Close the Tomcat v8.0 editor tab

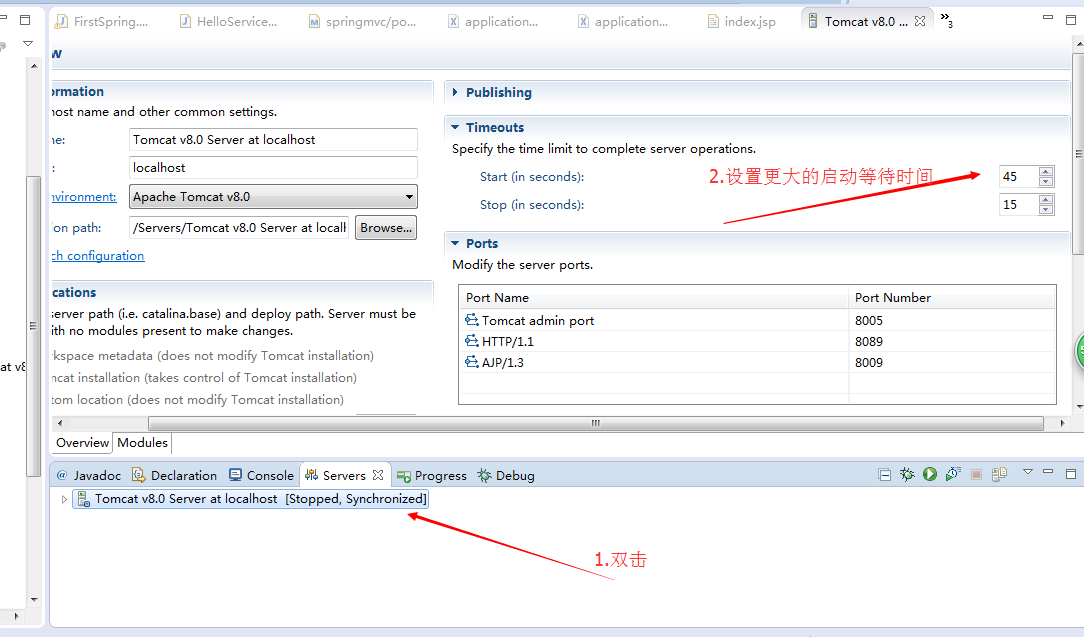(919, 21)
